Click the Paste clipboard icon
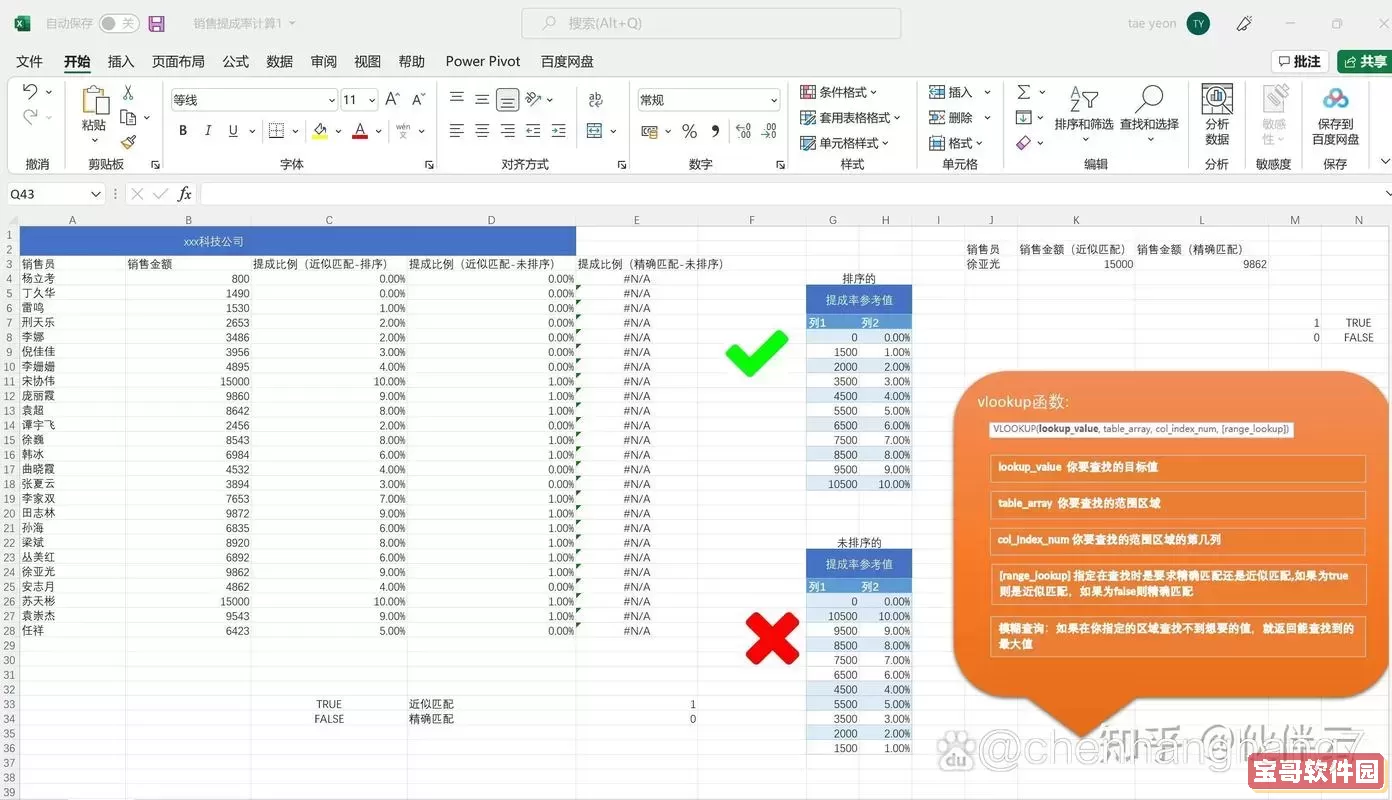 [95, 100]
